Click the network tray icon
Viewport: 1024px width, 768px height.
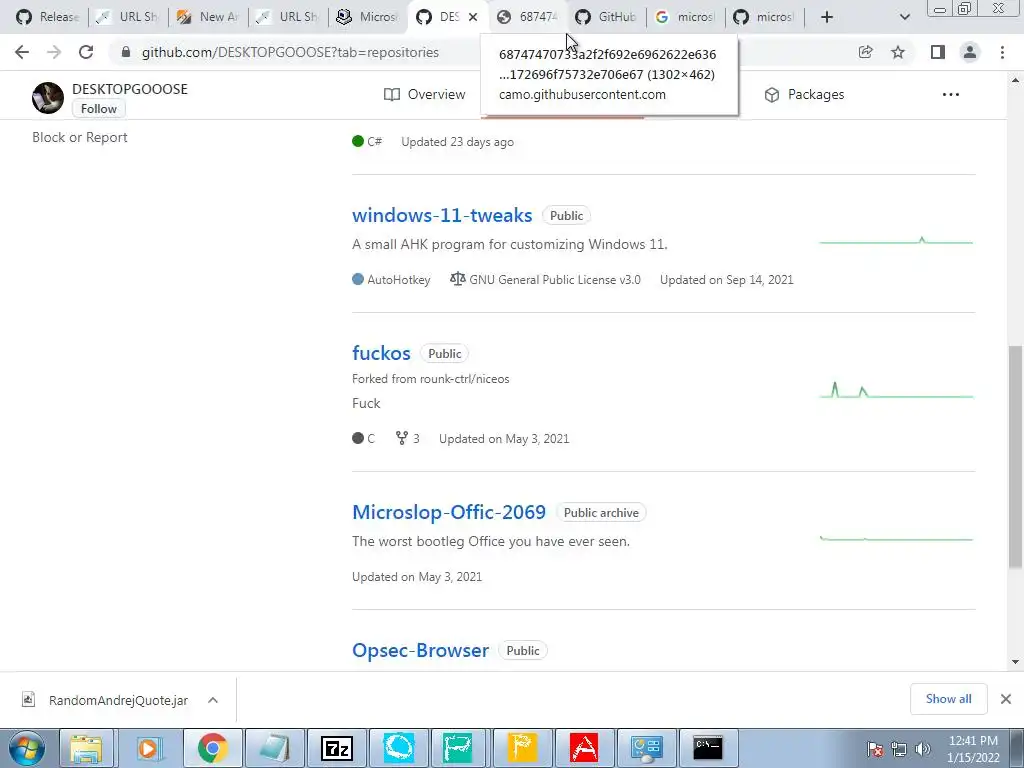[x=899, y=749]
